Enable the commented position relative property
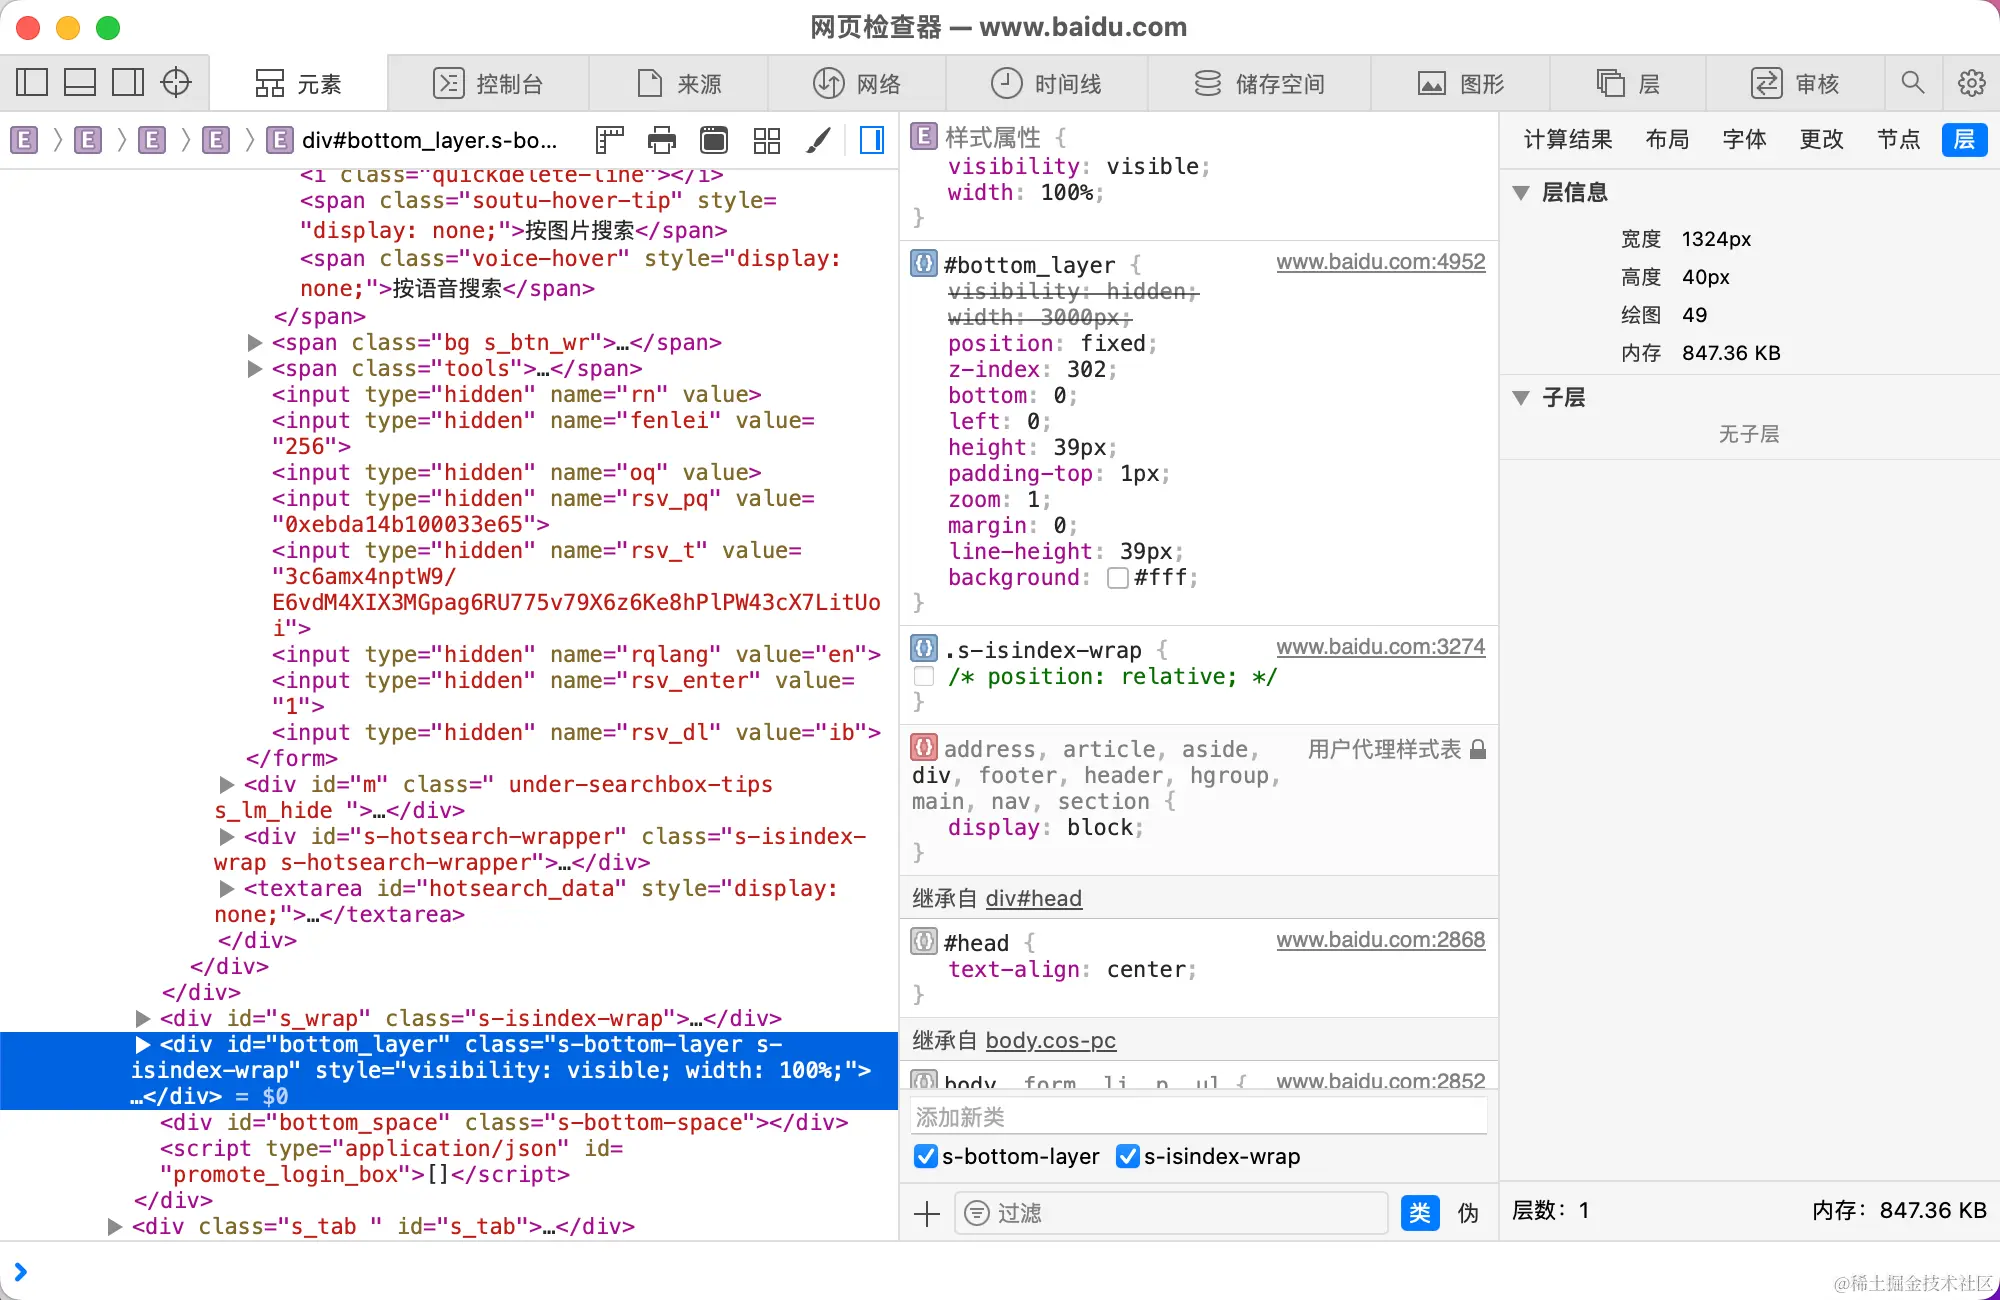 925,677
